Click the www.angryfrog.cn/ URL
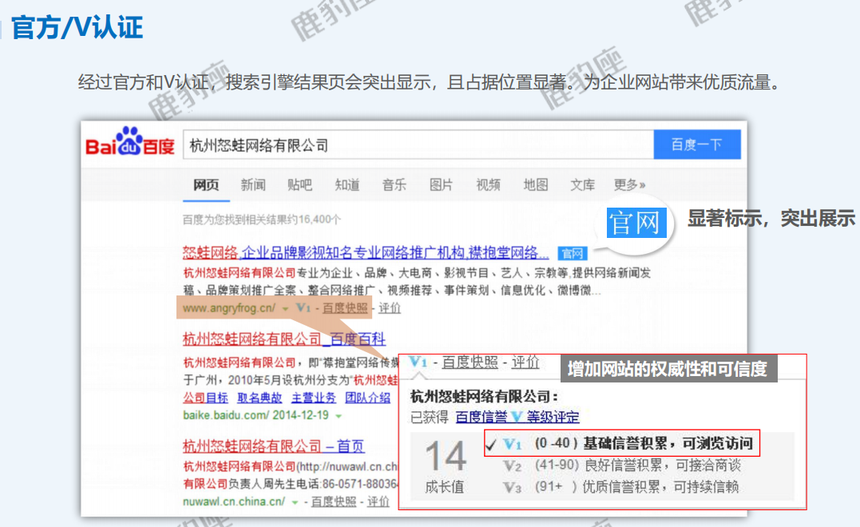This screenshot has width=860, height=527. (x=229, y=308)
